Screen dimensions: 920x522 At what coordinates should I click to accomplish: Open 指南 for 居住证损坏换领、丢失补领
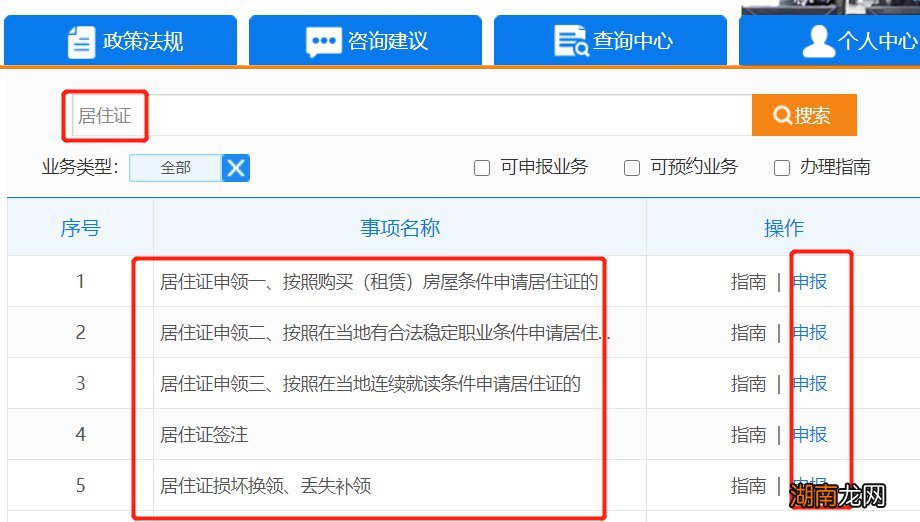tap(749, 486)
